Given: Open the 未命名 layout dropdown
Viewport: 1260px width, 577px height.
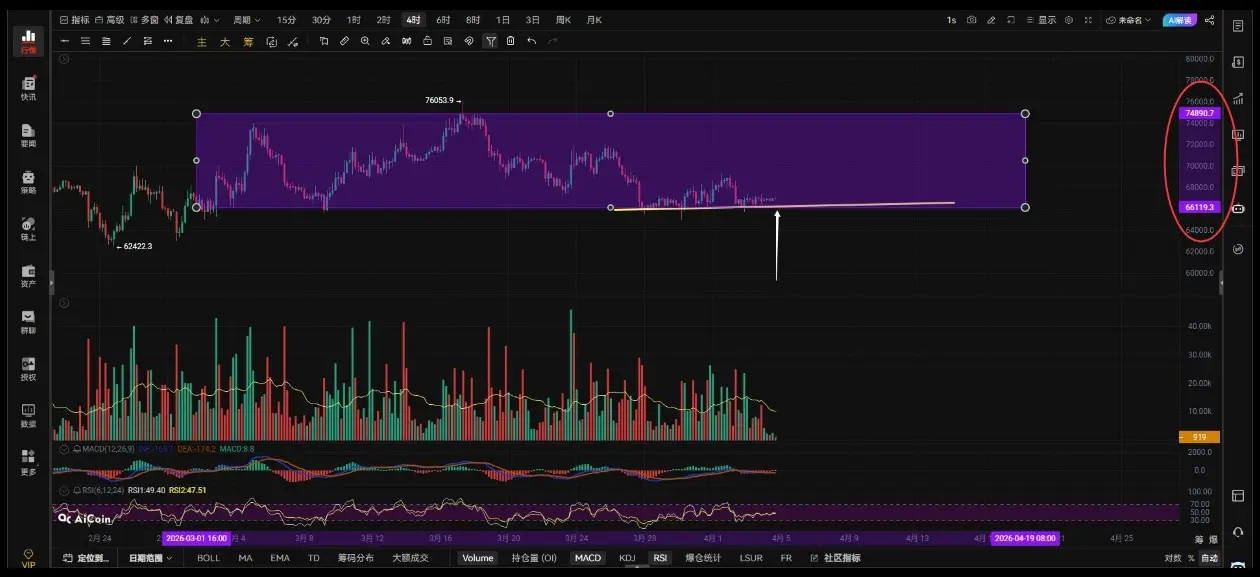Looking at the screenshot, I should click(x=1129, y=20).
